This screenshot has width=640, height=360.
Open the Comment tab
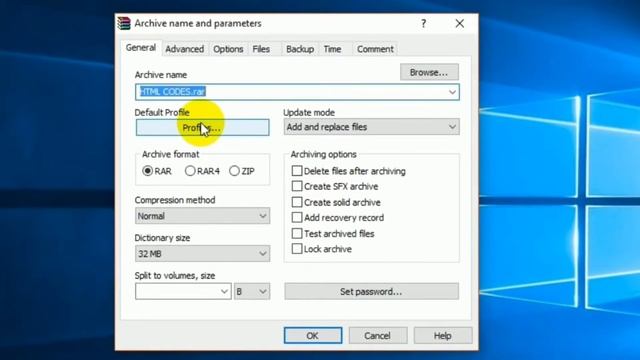(375, 49)
